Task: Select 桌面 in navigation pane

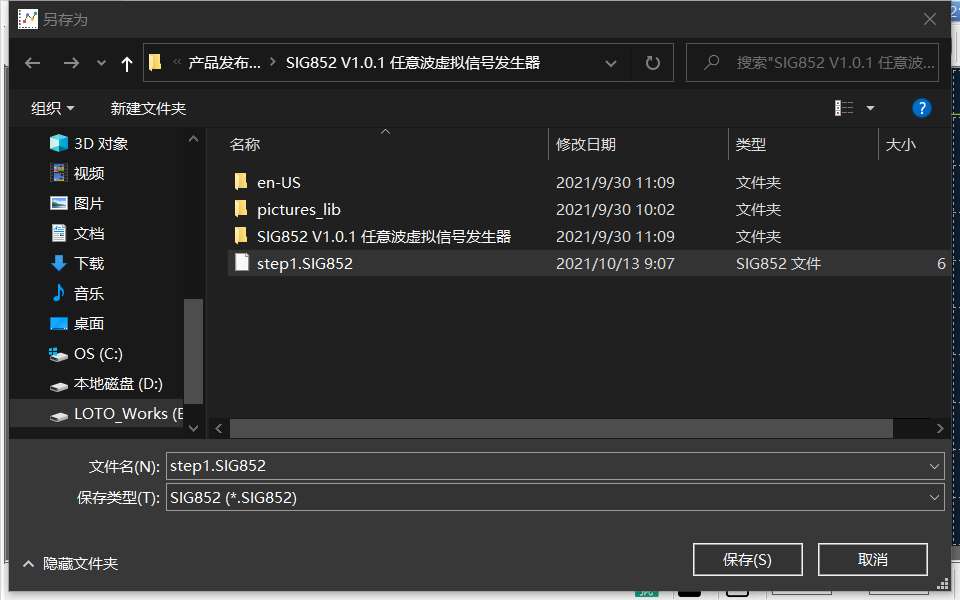Action: point(77,323)
